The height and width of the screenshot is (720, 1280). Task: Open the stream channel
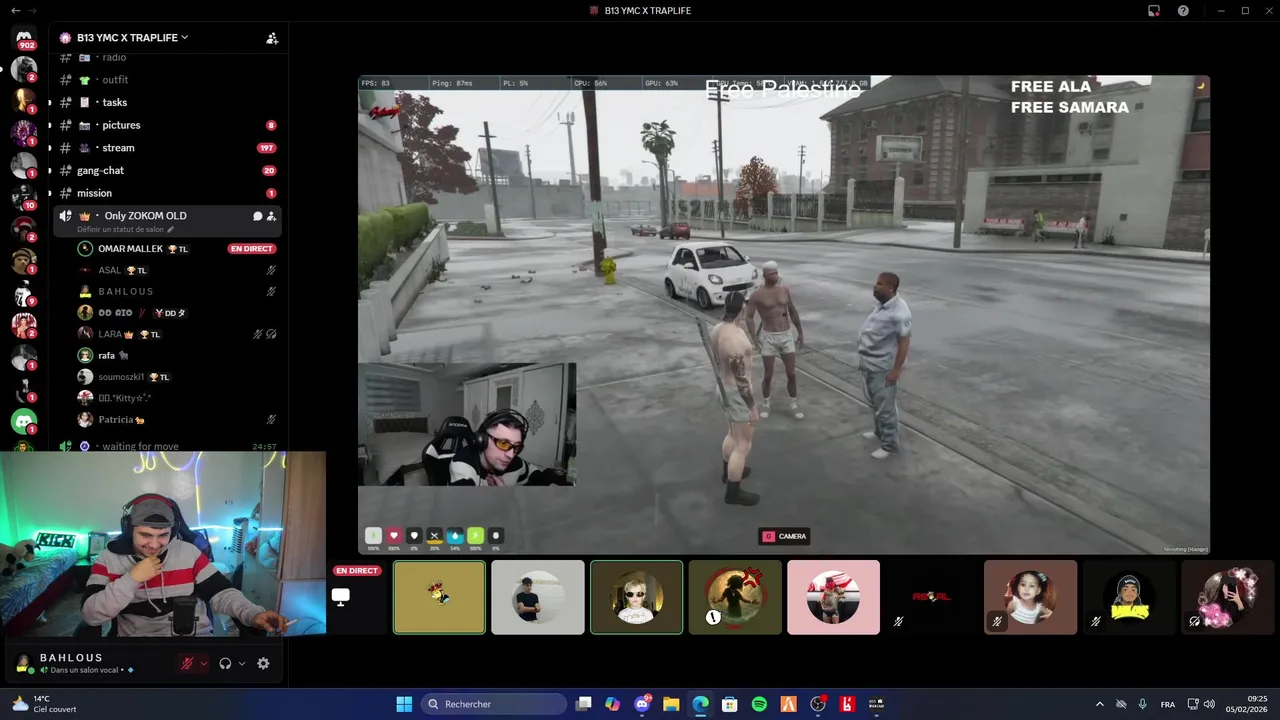[x=166, y=148]
